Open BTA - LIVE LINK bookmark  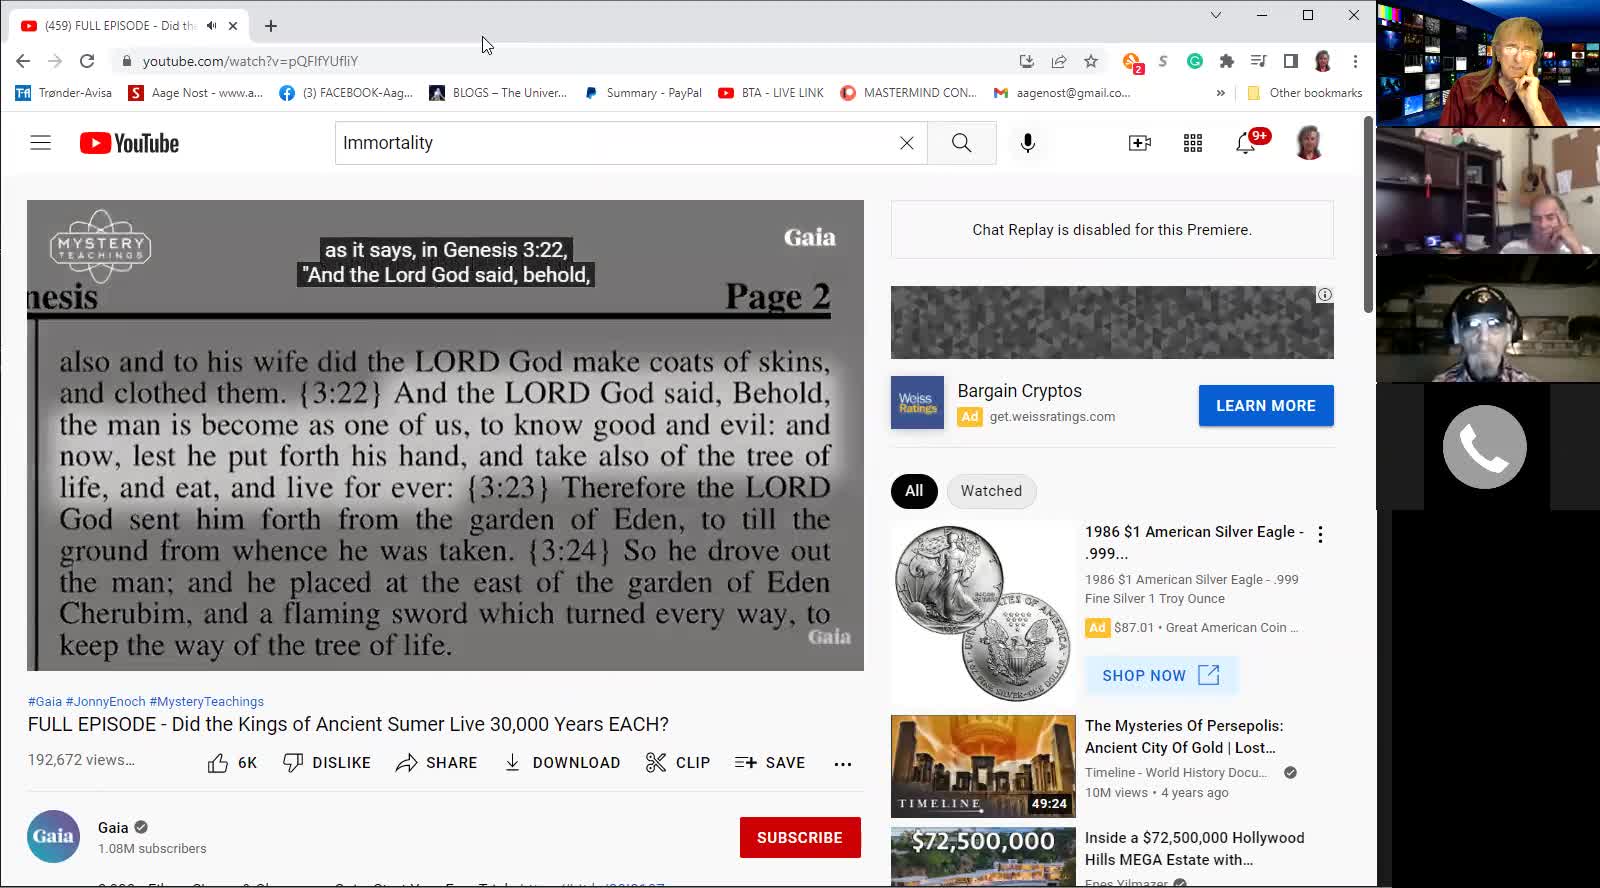point(771,93)
